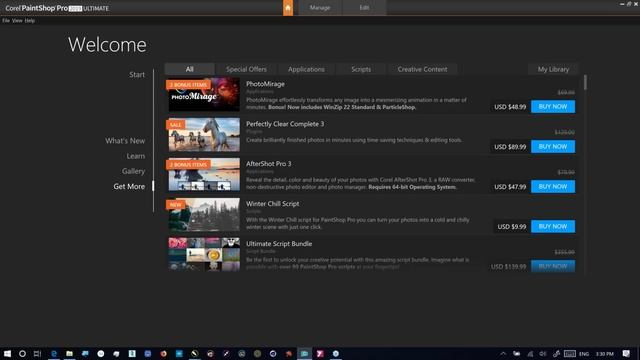Open the File menu

click(6, 20)
